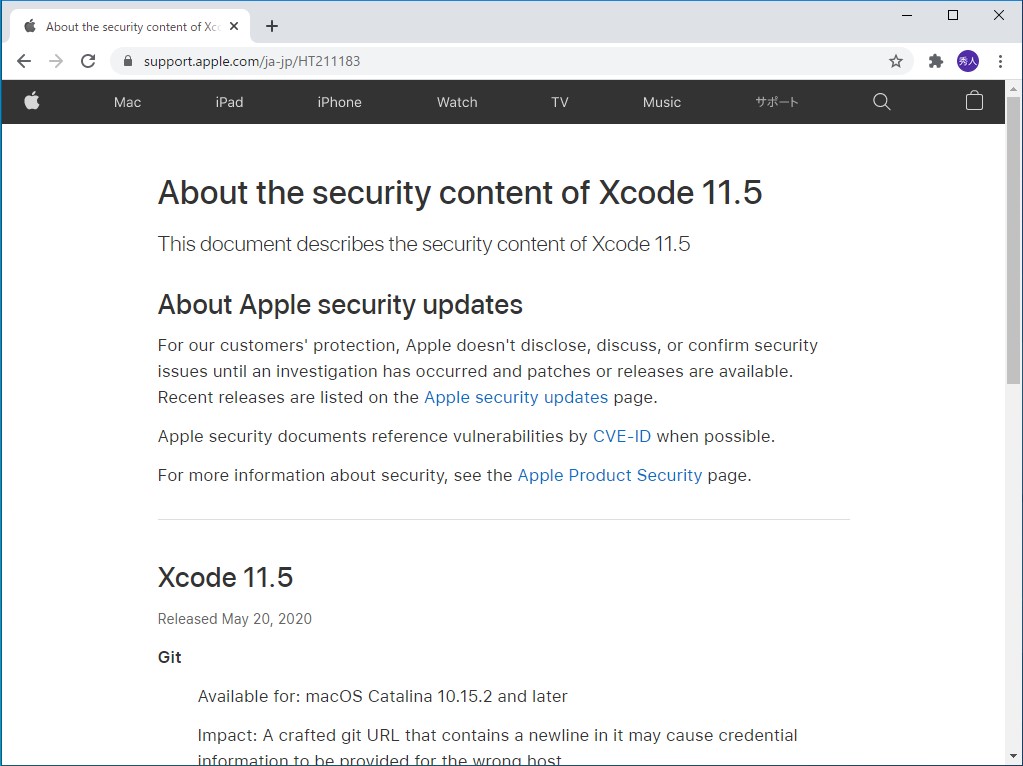Viewport: 1023px width, 766px height.
Task: Click the site security padlock icon
Action: (126, 60)
